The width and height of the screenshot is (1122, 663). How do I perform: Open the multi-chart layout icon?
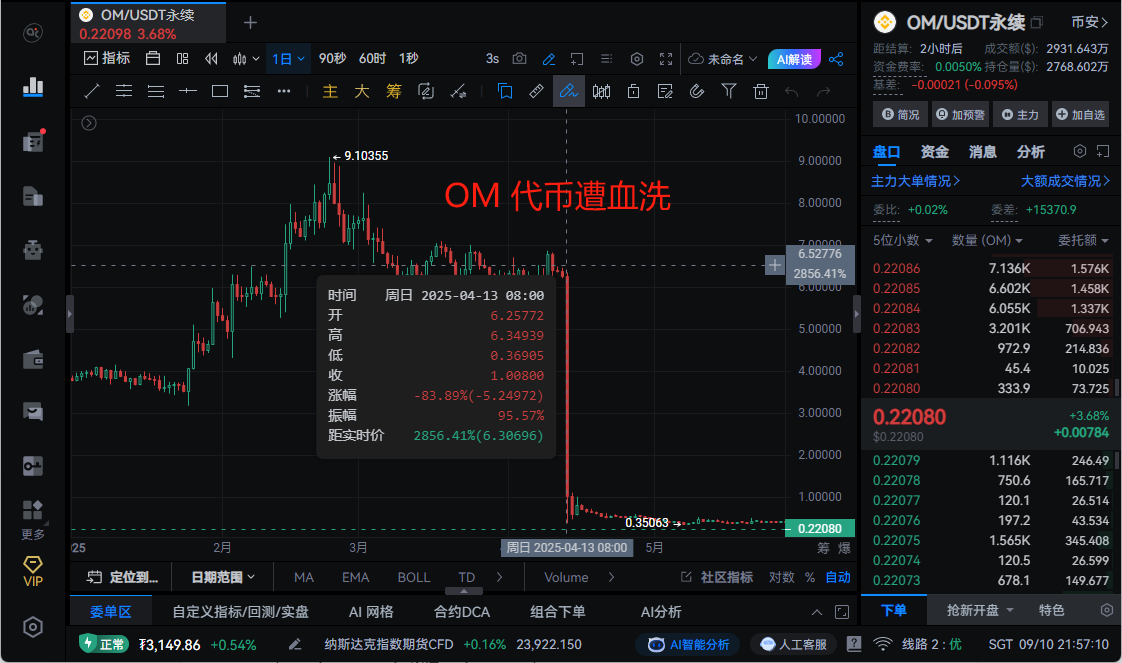tap(182, 59)
